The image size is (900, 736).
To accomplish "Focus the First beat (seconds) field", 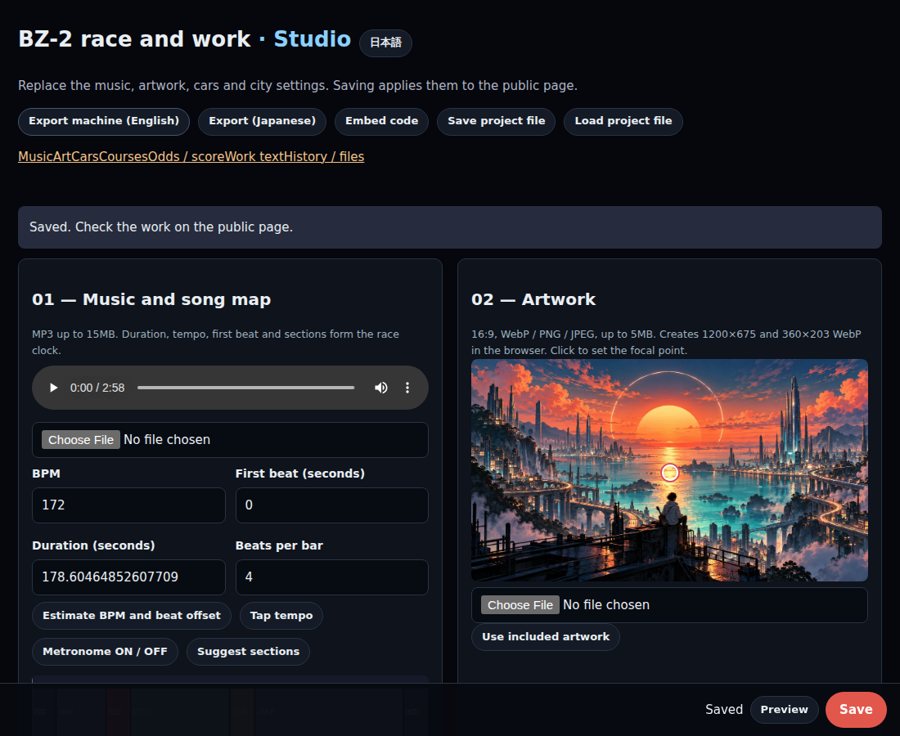I will (x=332, y=505).
